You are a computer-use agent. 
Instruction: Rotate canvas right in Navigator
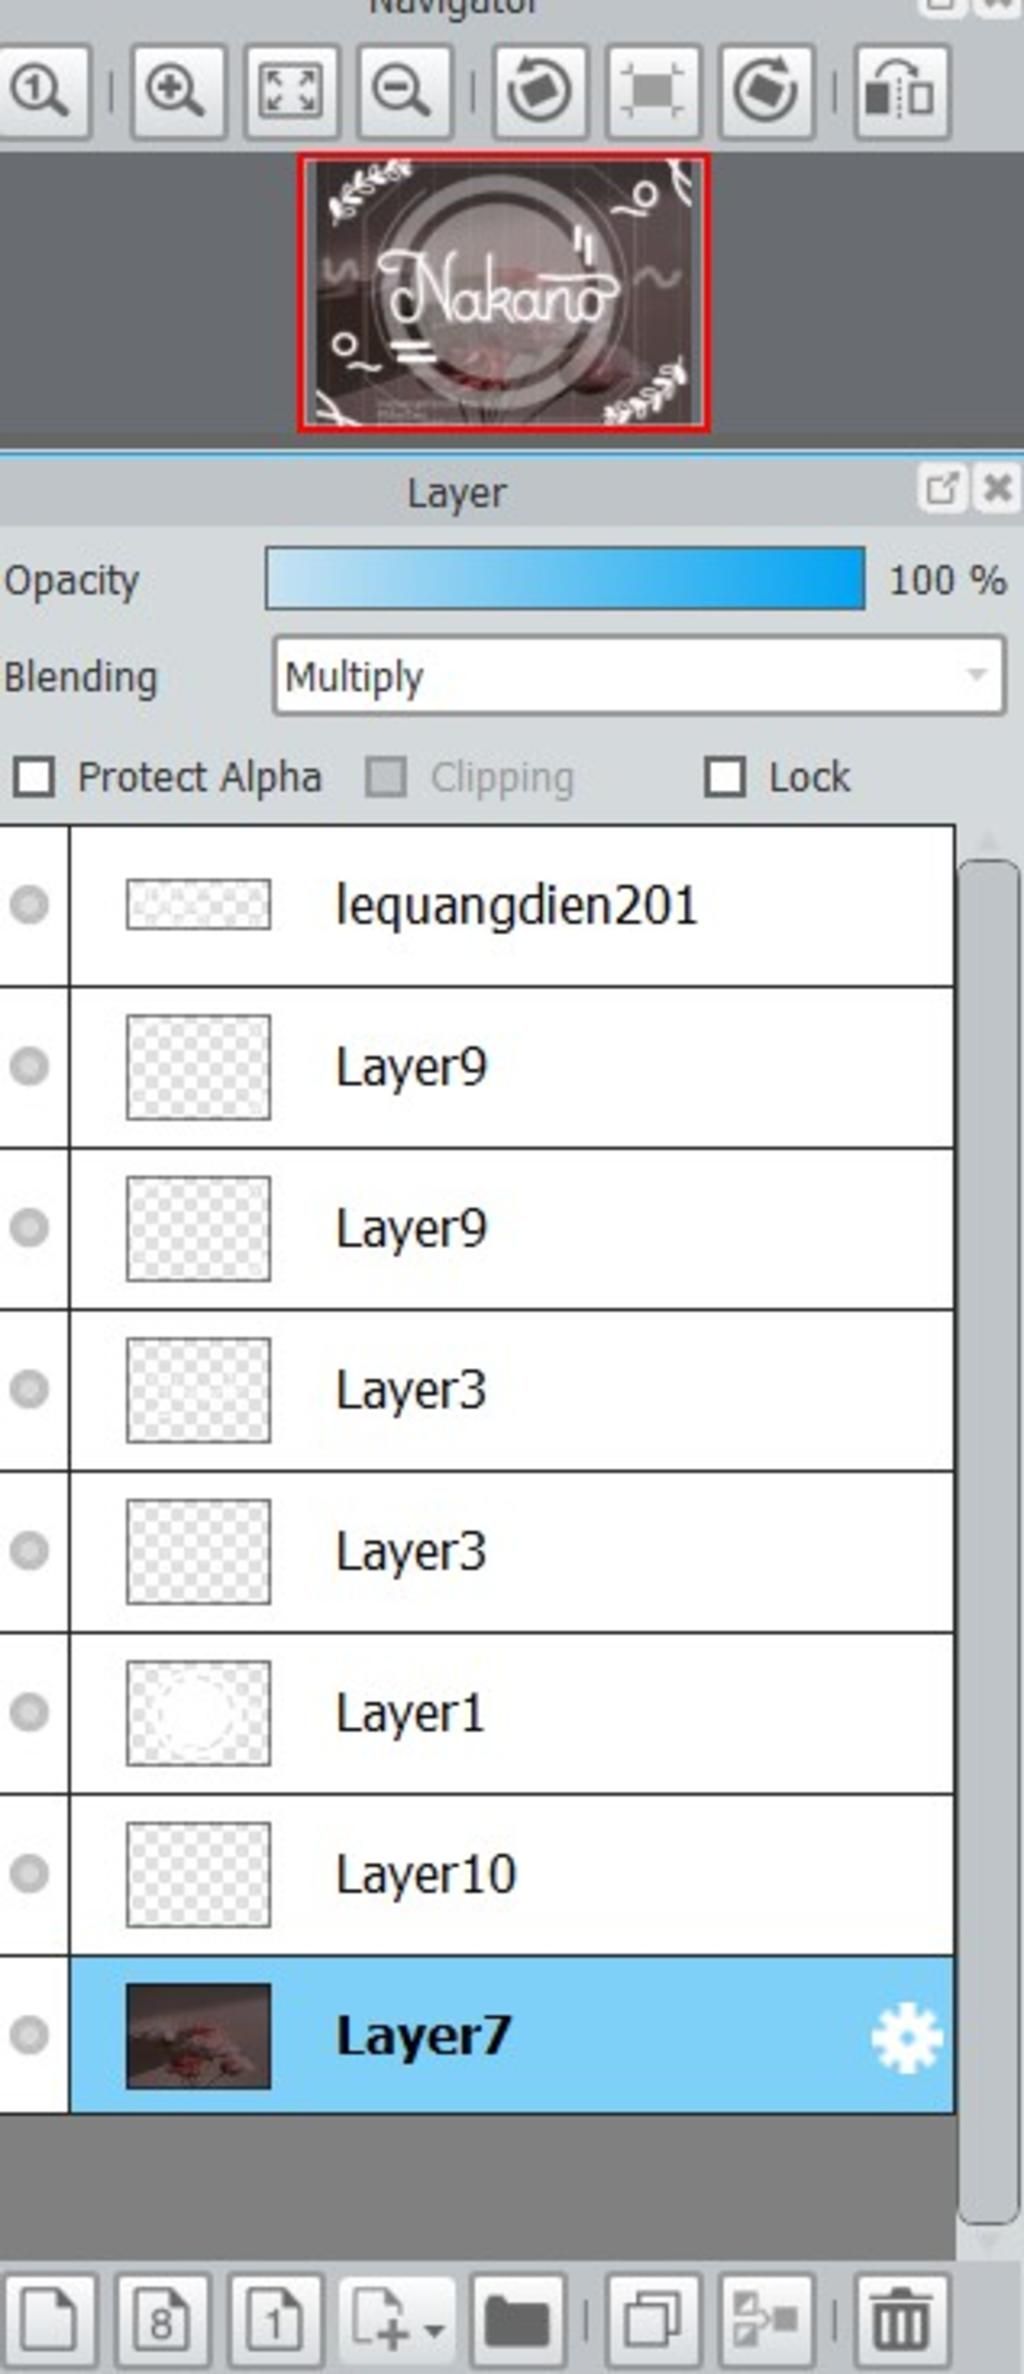pyautogui.click(x=765, y=91)
